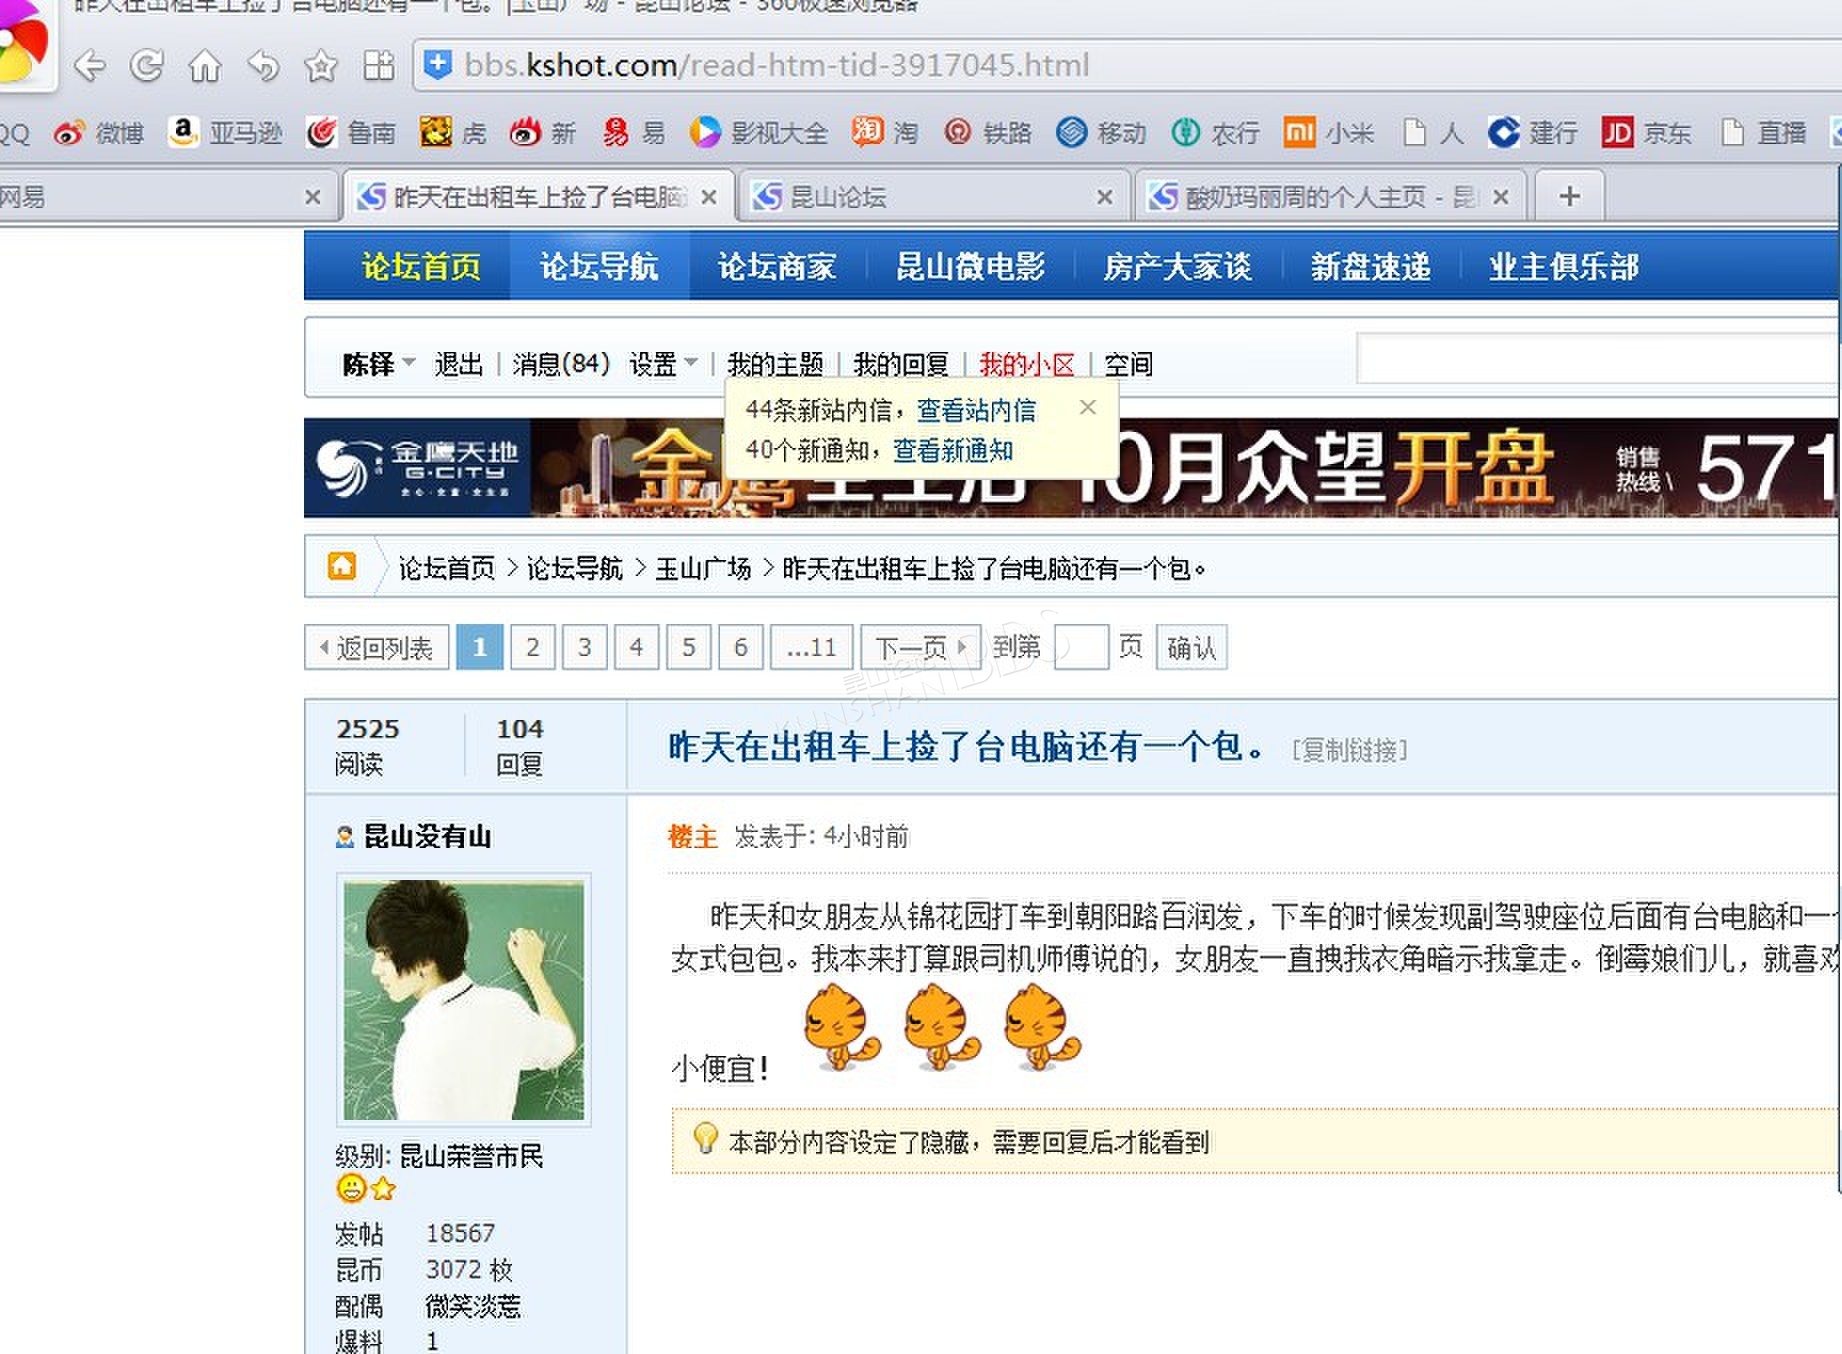The image size is (1842, 1354).
Task: Open 消息(84) messages link
Action: tap(561, 364)
